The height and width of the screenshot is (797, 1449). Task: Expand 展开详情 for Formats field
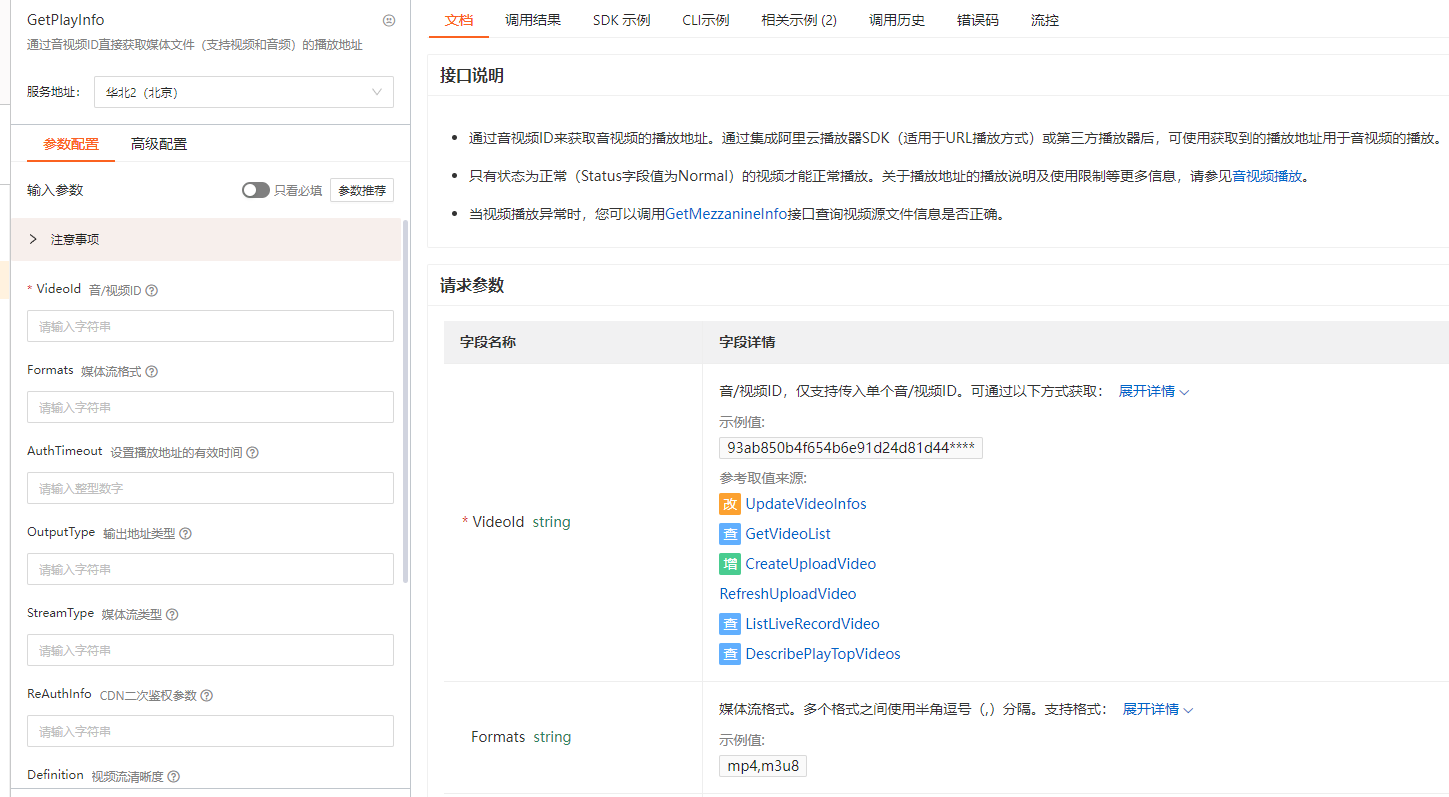click(x=1158, y=709)
